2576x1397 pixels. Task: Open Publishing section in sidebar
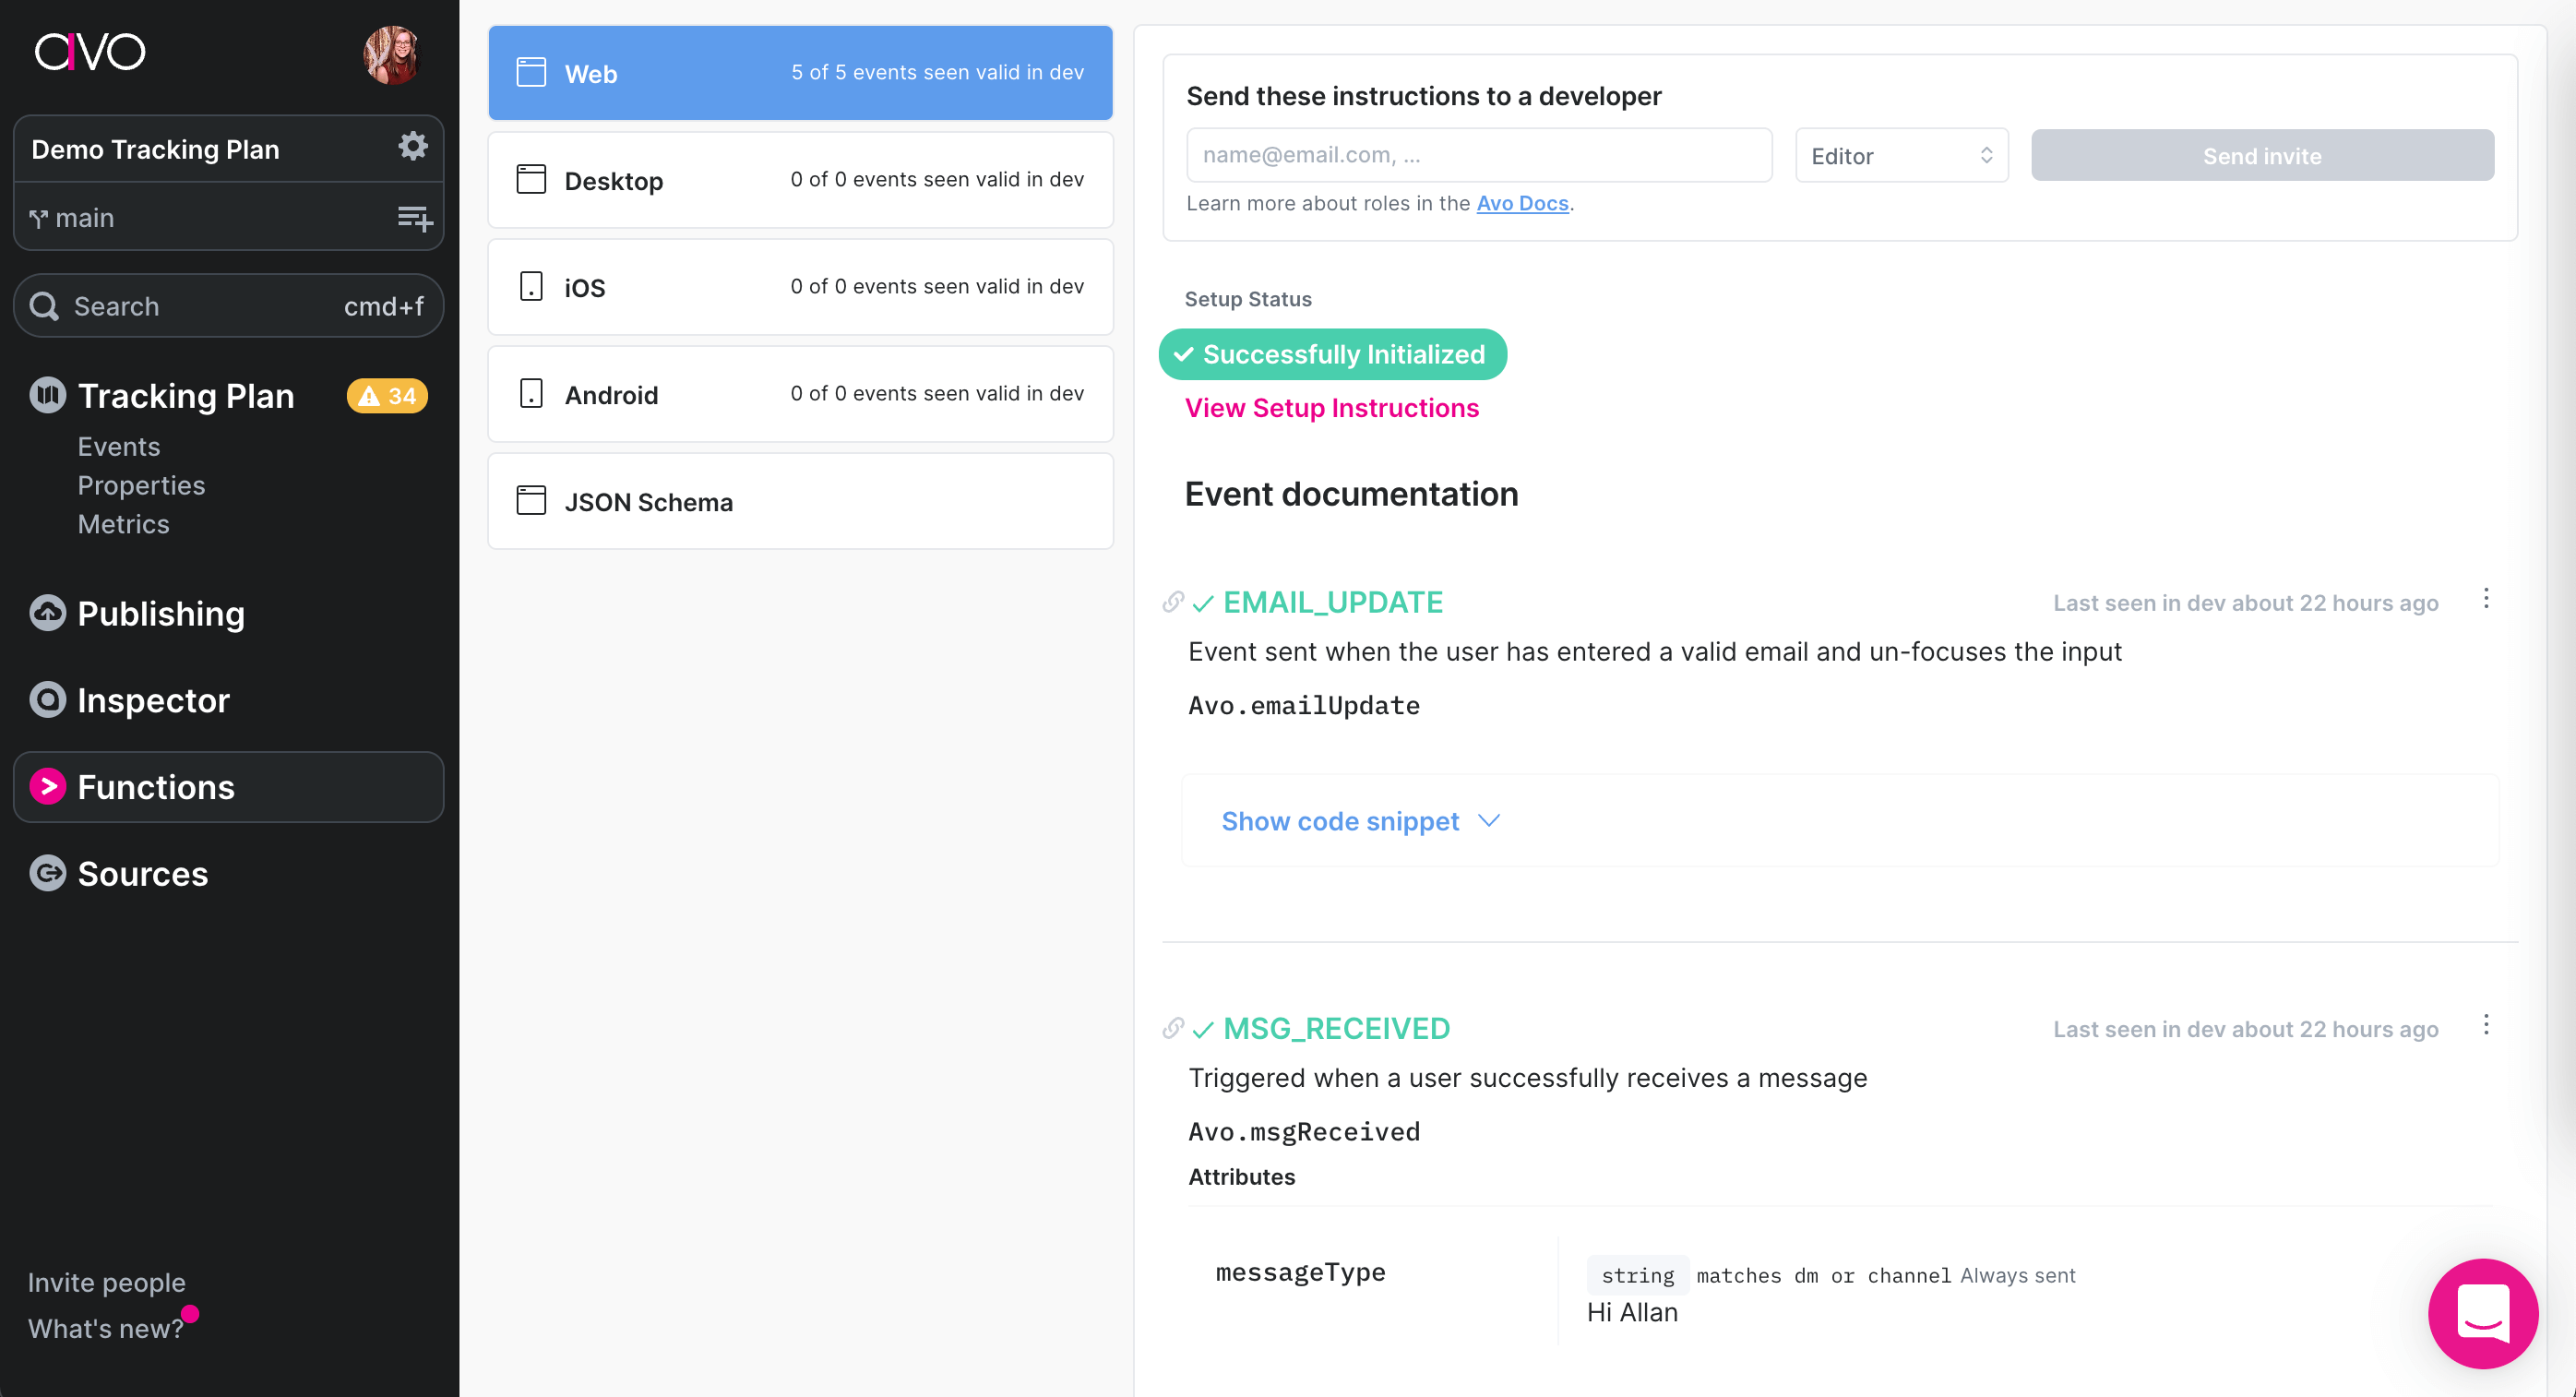click(160, 614)
